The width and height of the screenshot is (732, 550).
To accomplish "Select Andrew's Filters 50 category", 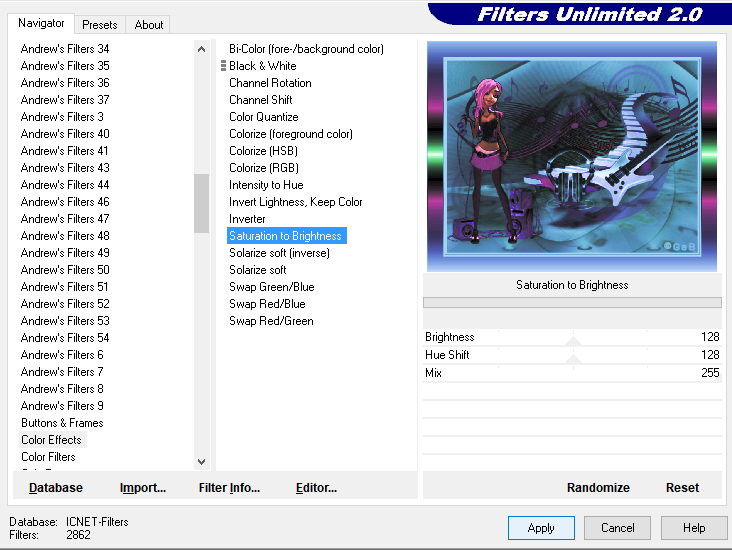I will (65, 270).
